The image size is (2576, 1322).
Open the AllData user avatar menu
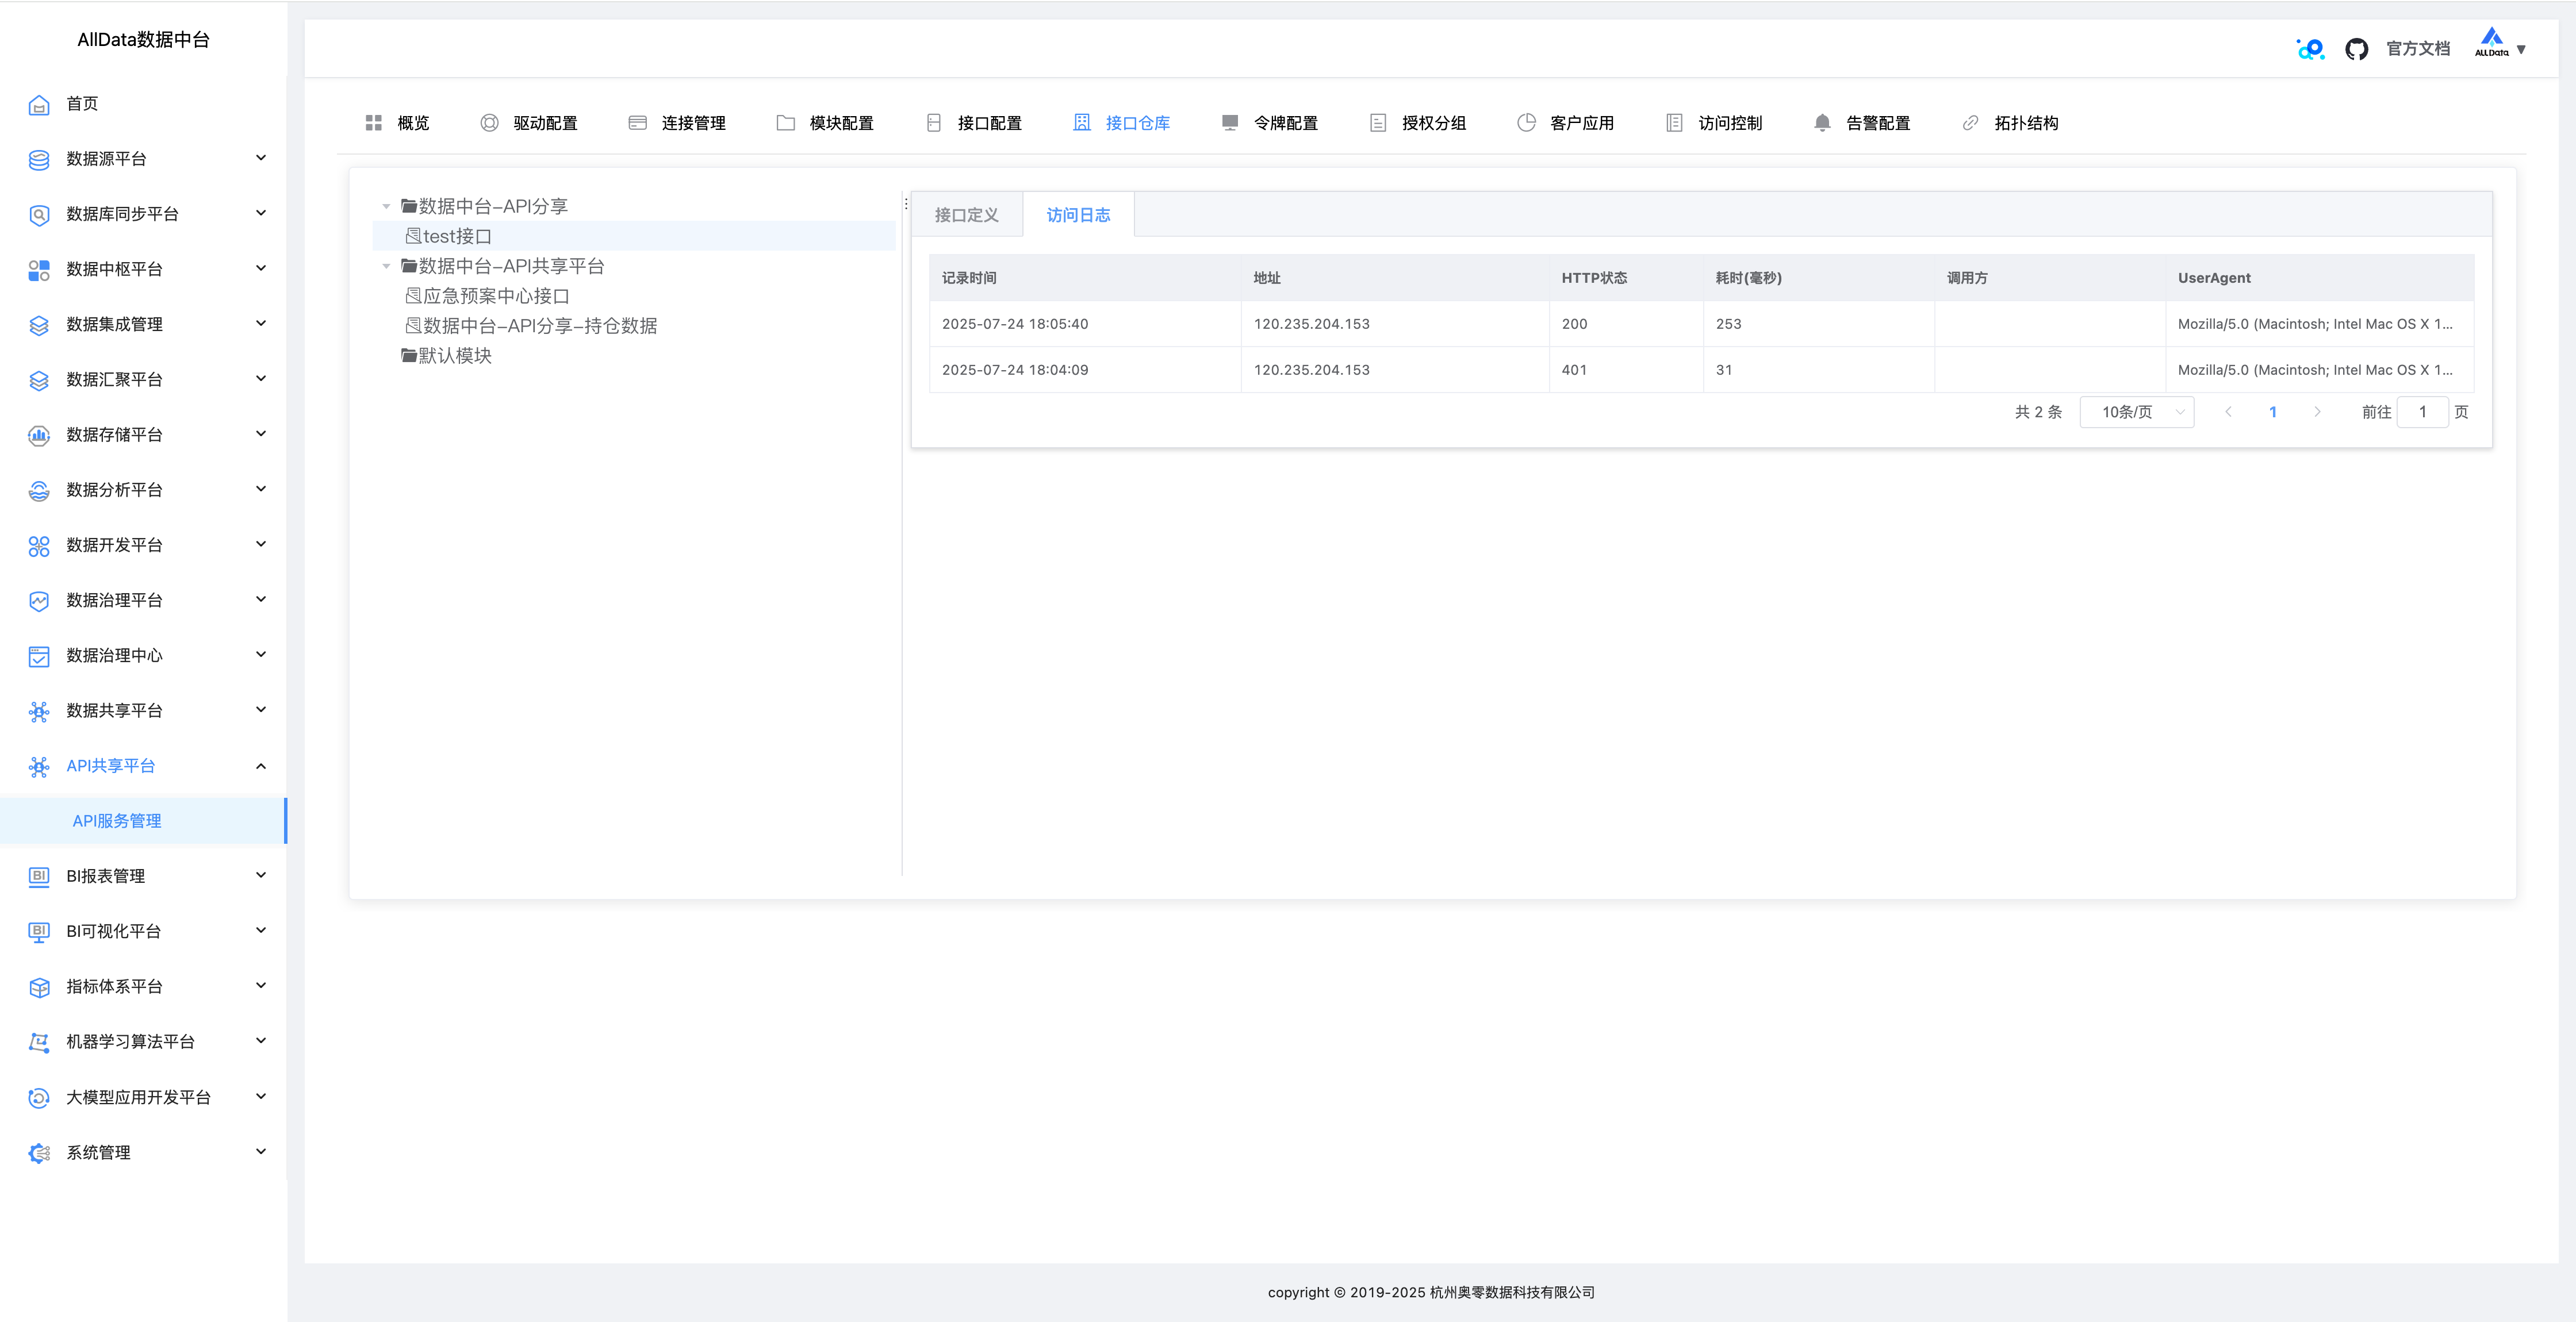[x=2500, y=44]
